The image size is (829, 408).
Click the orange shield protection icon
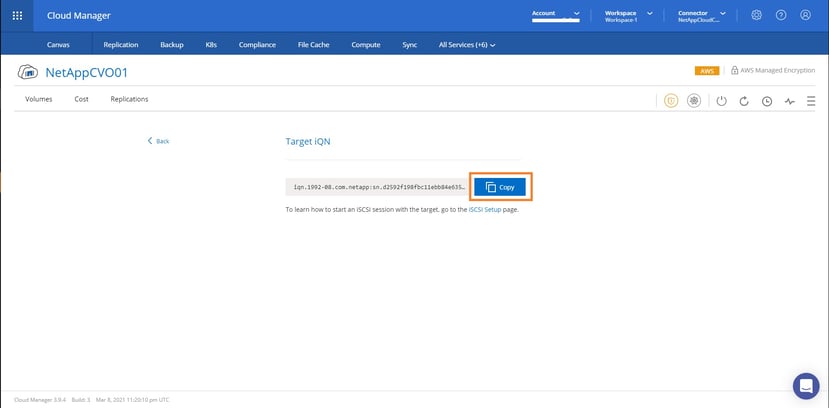(671, 101)
